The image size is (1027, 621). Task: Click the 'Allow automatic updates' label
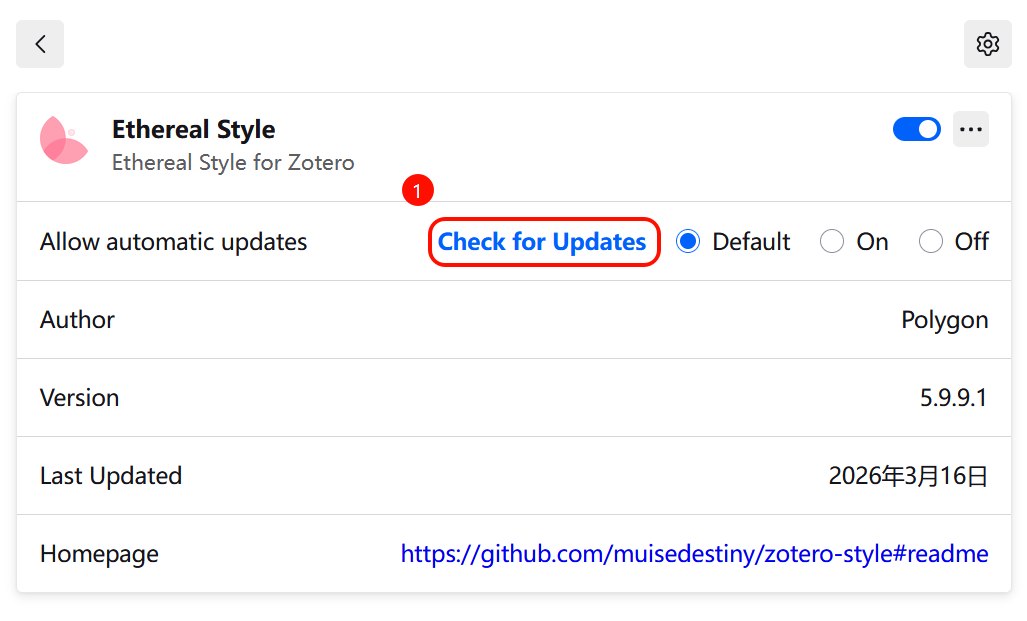coord(174,242)
